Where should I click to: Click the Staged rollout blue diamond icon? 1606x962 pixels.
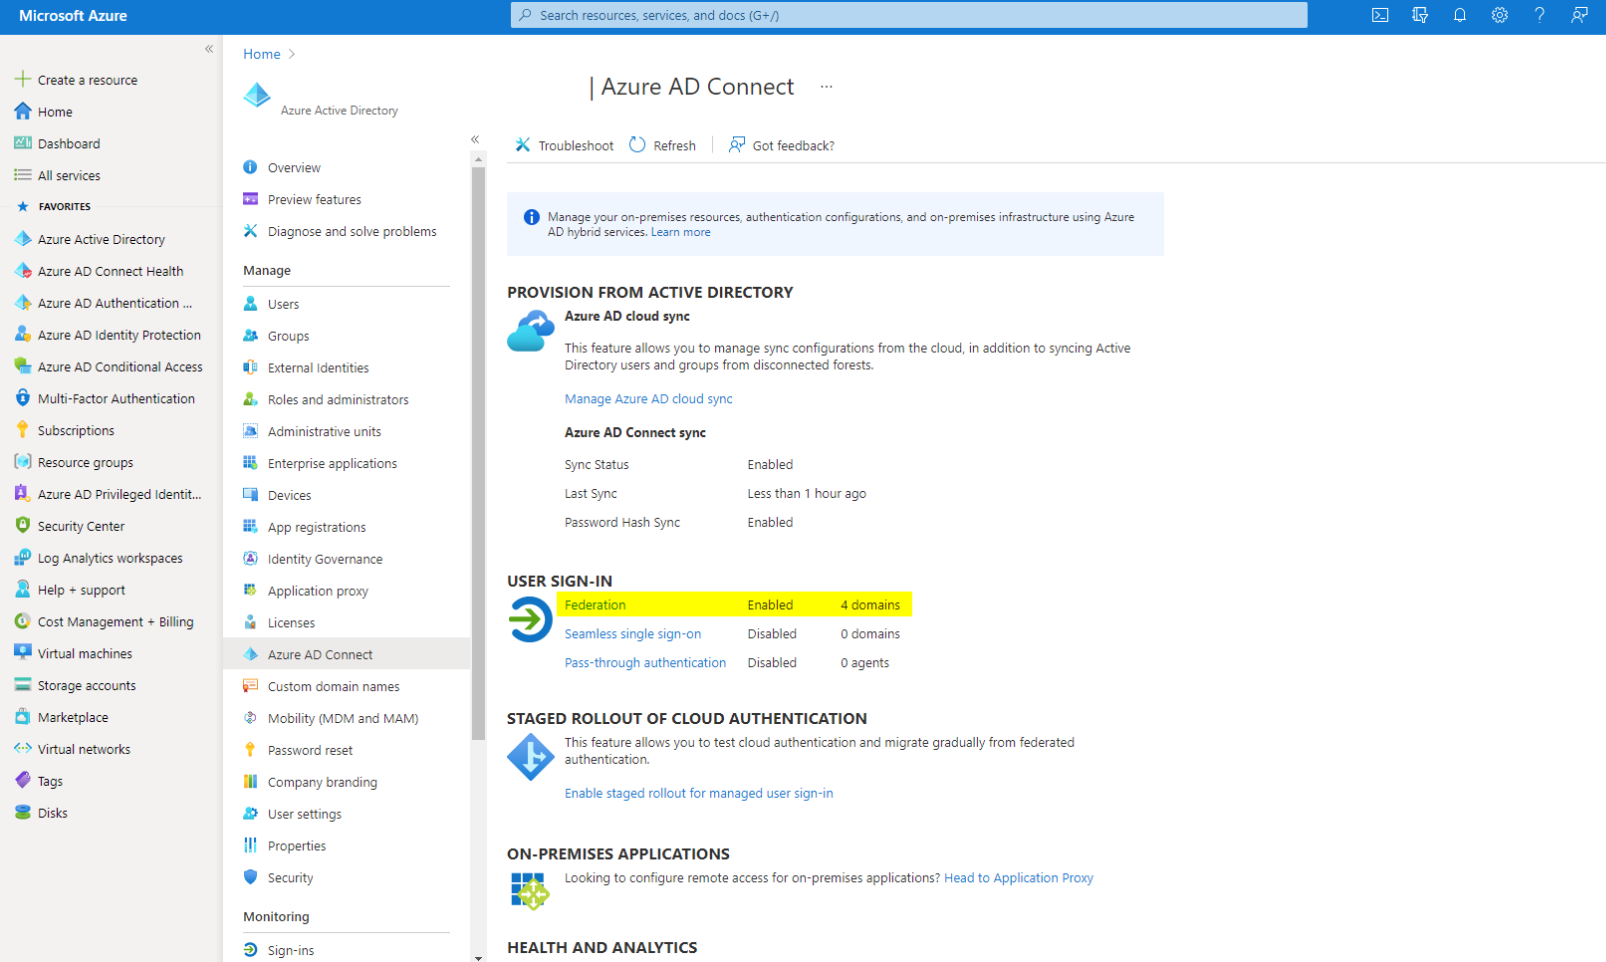(531, 757)
